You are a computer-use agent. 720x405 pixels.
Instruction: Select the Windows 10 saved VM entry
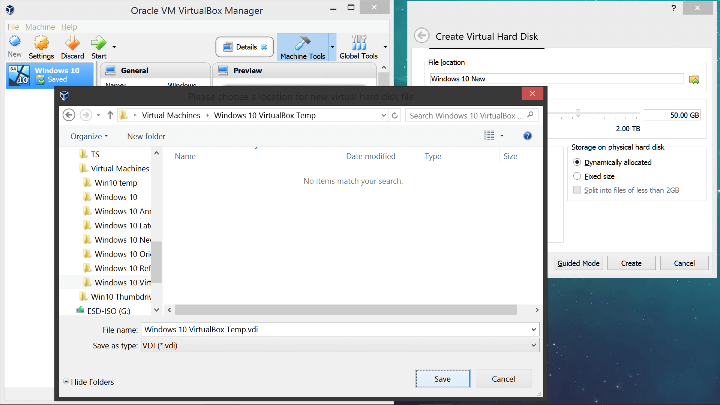click(x=50, y=75)
